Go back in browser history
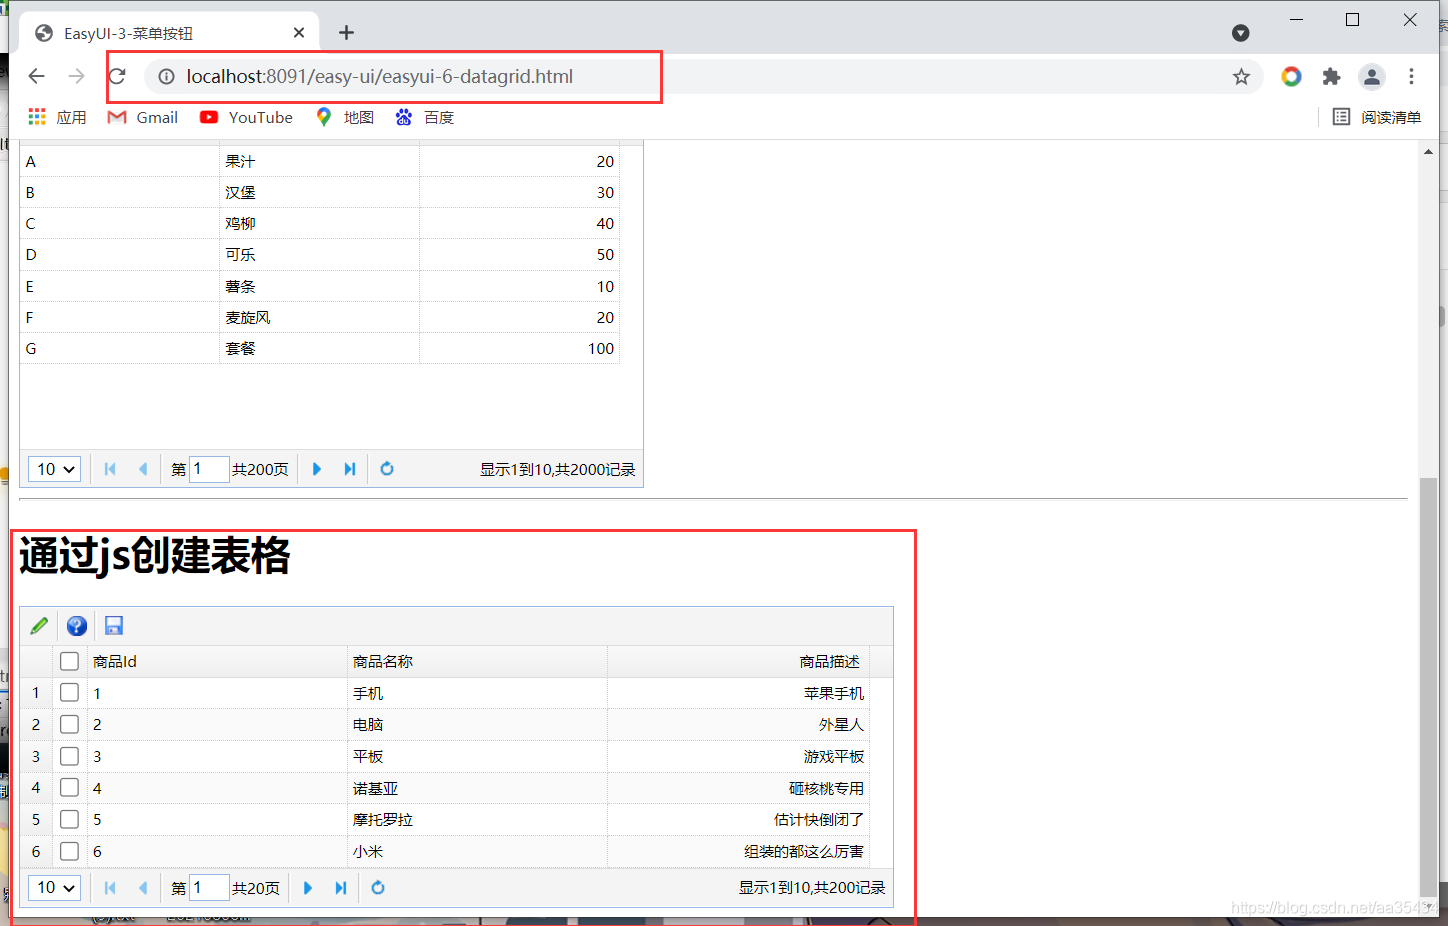 point(36,76)
